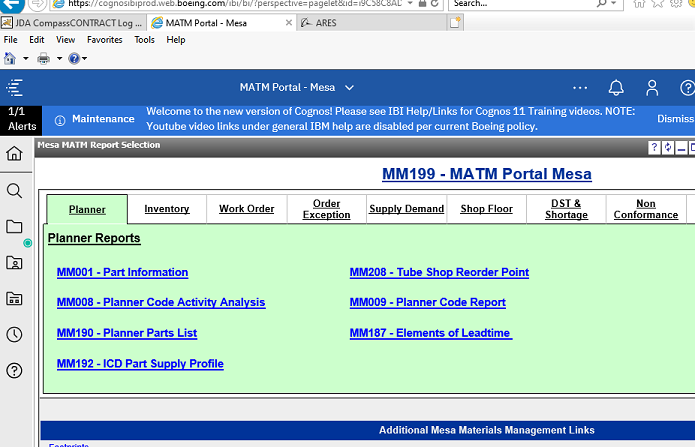Open the Tools menu
The image size is (695, 447).
[x=144, y=40]
